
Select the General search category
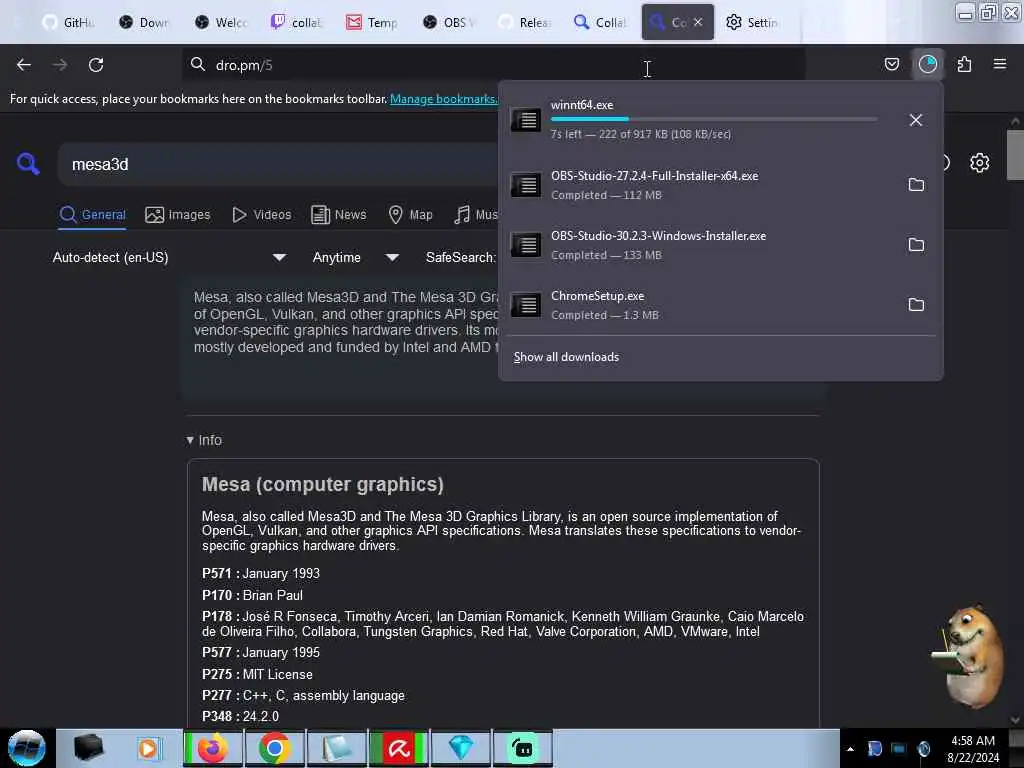point(93,215)
